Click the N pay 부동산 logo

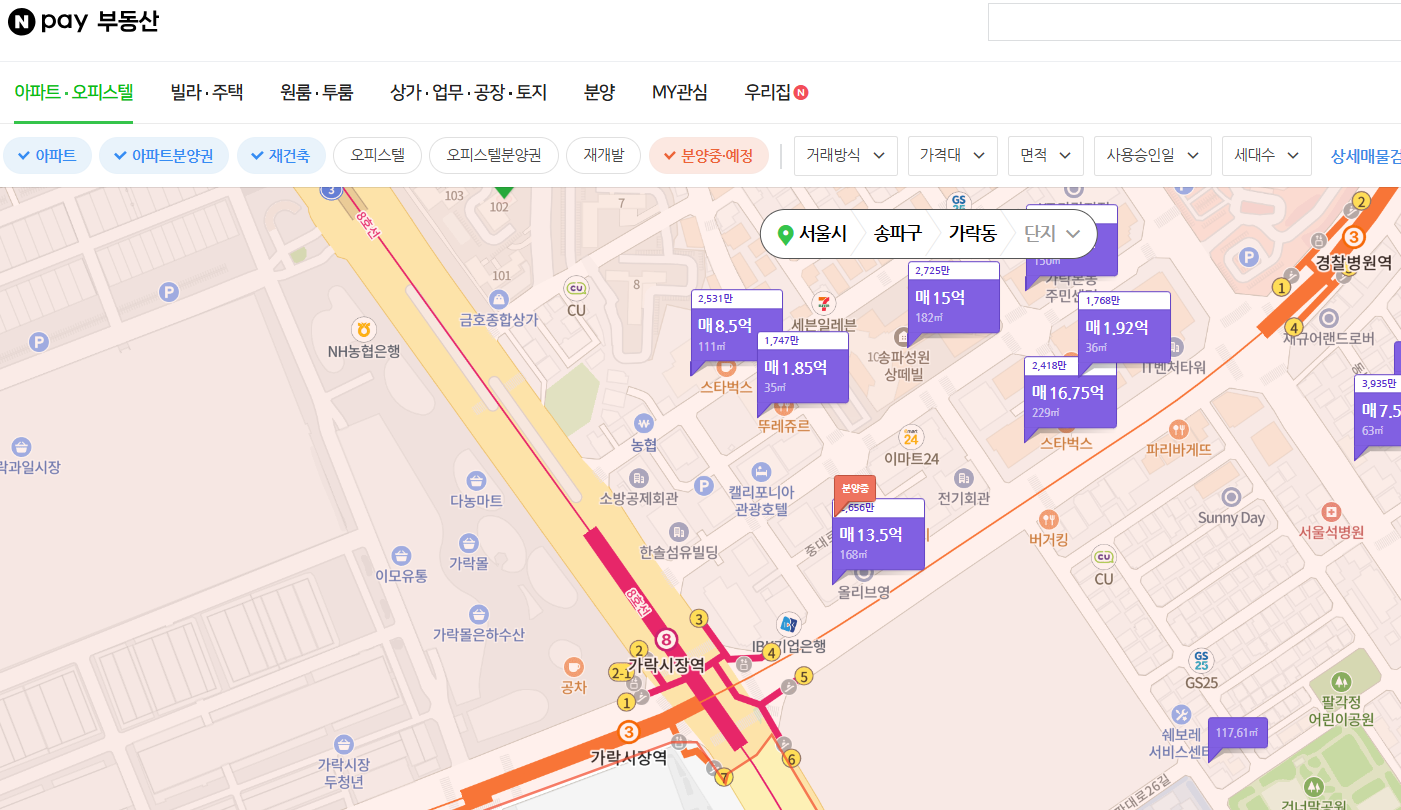pos(84,22)
